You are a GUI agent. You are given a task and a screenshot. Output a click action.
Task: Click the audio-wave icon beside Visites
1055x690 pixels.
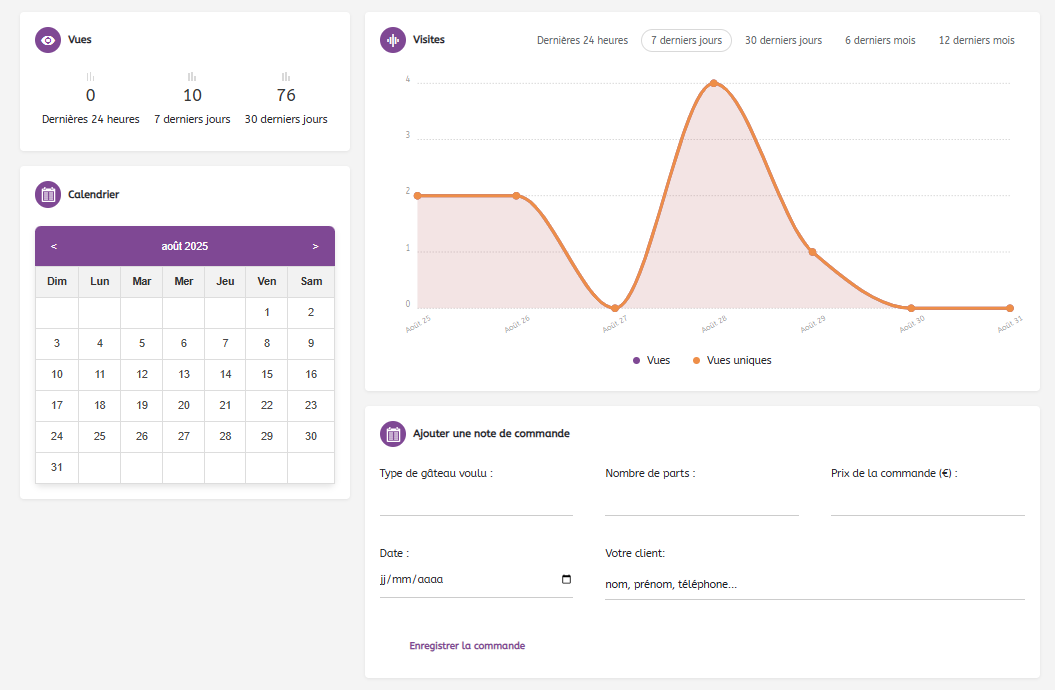pos(393,40)
